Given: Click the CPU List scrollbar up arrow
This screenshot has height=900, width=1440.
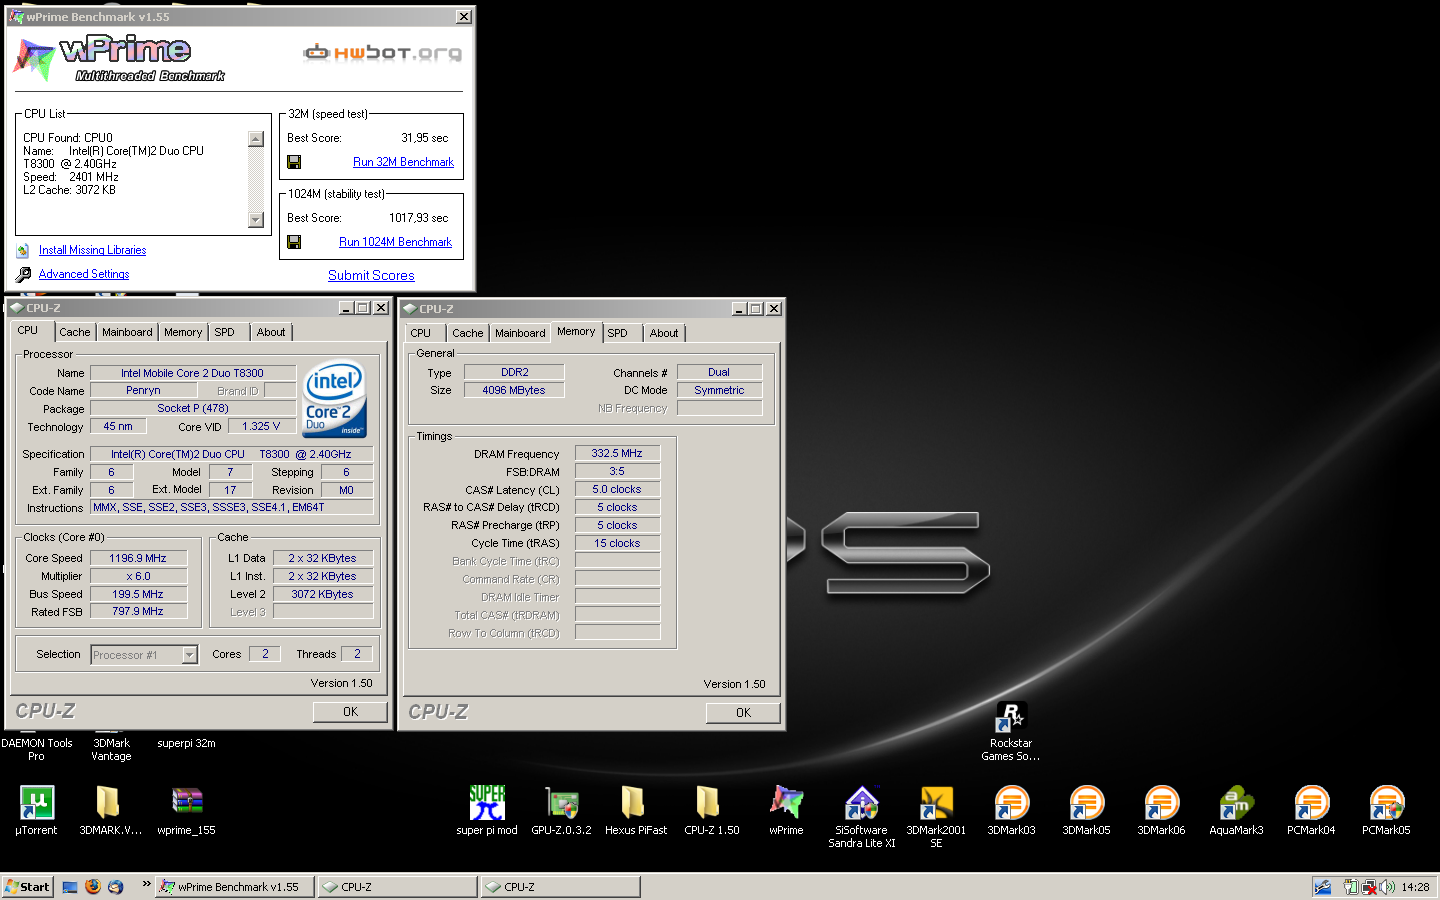Looking at the screenshot, I should [x=256, y=139].
